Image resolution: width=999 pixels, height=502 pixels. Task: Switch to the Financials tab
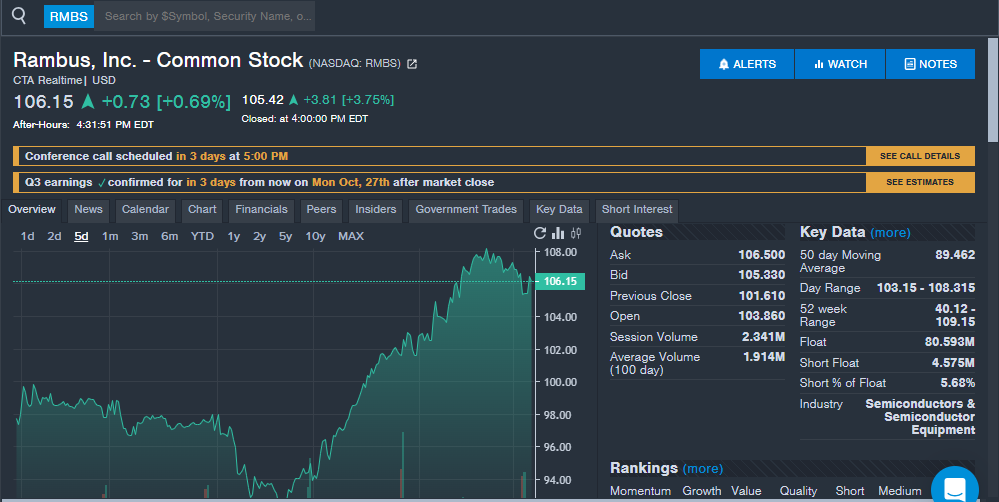point(261,210)
